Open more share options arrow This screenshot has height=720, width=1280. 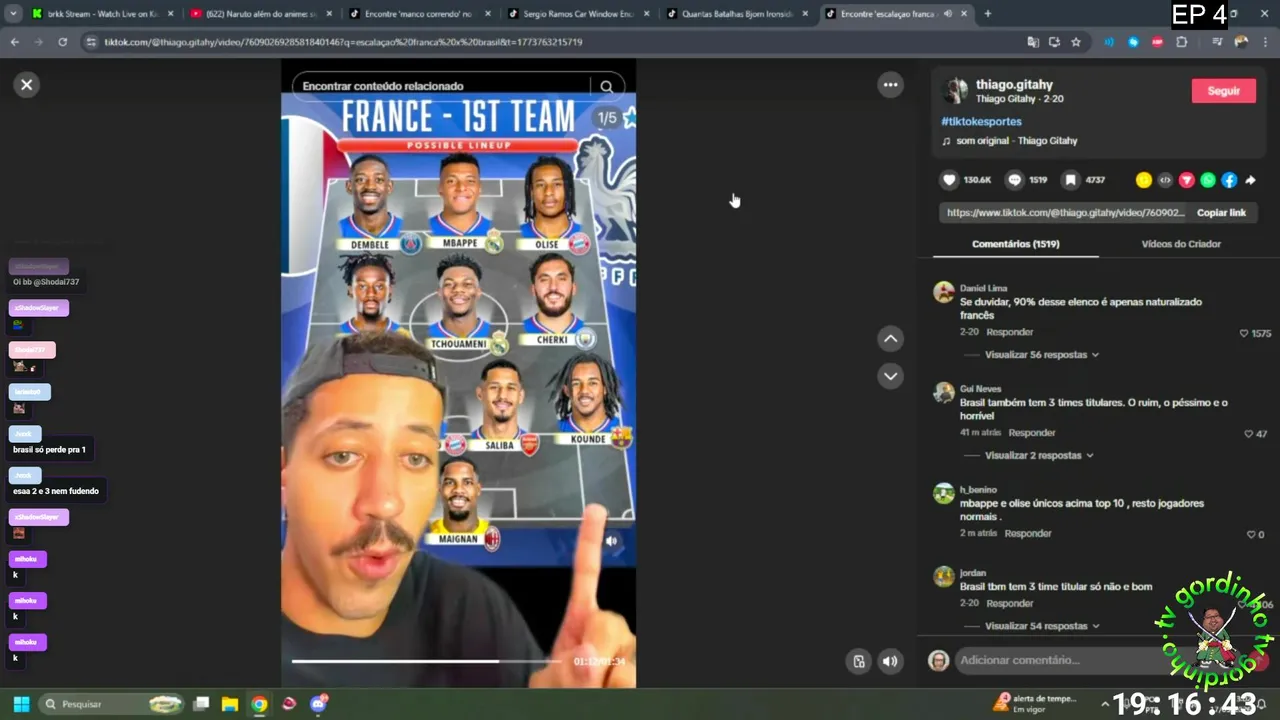coord(1250,180)
